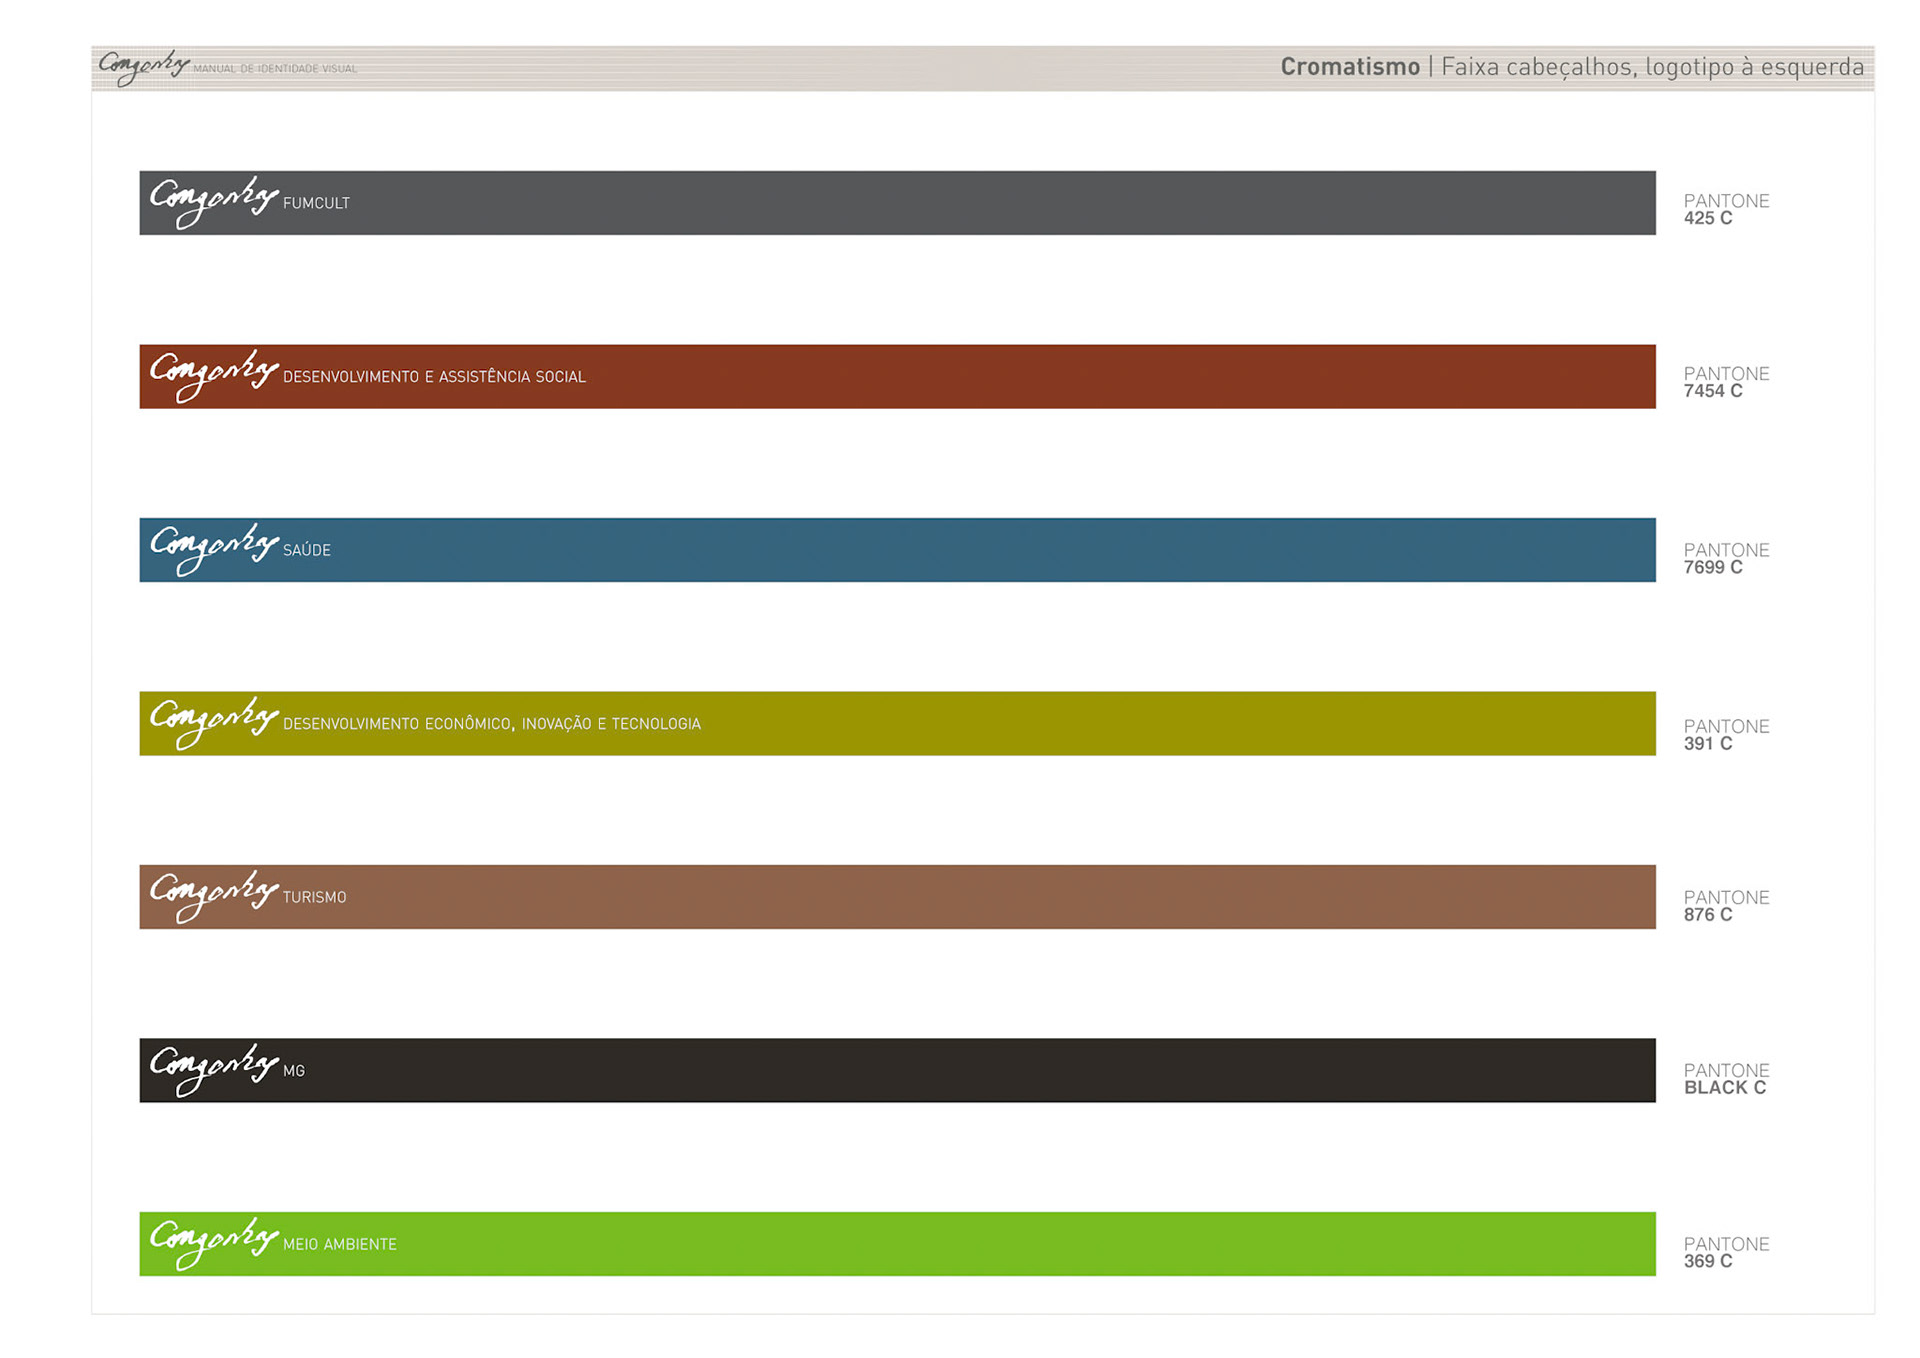This screenshot has height=1358, width=1920.
Task: Click the logo in the Saúde band
Action: click(214, 550)
